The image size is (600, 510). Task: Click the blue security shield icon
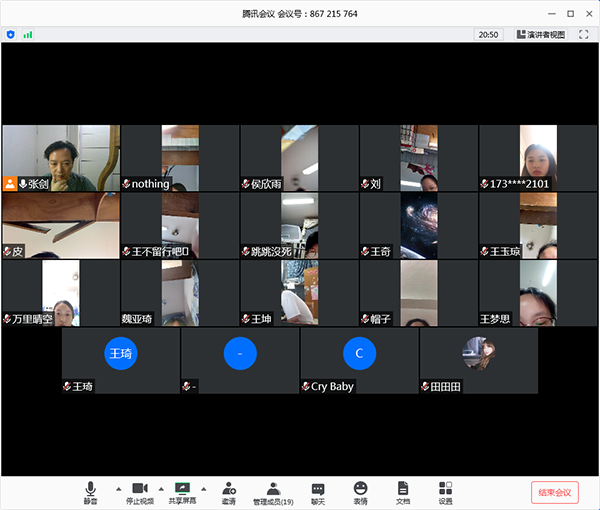11,34
